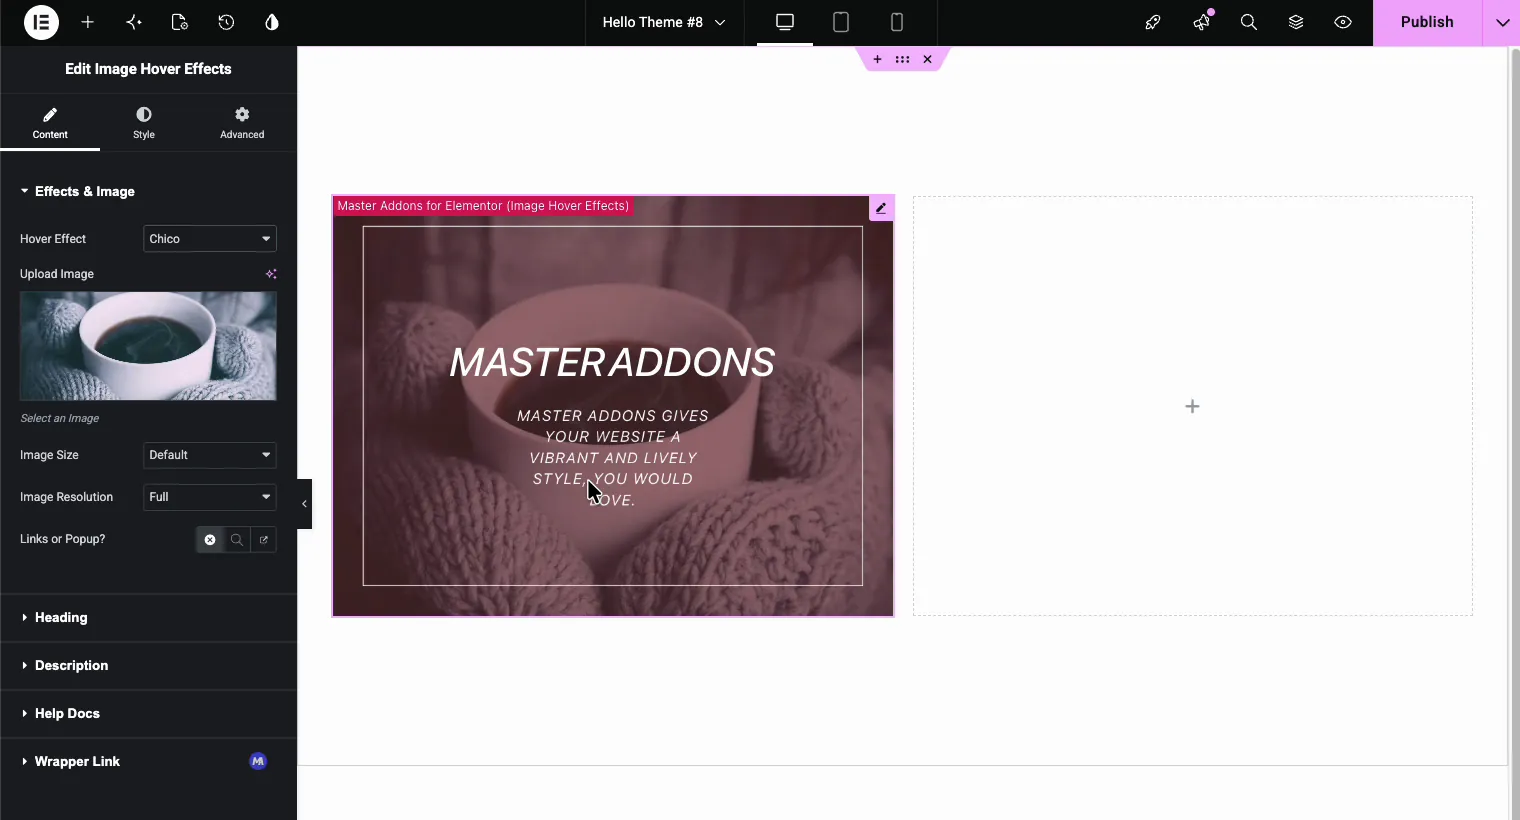Click the description text on hover image
This screenshot has height=820, width=1520.
click(613, 458)
